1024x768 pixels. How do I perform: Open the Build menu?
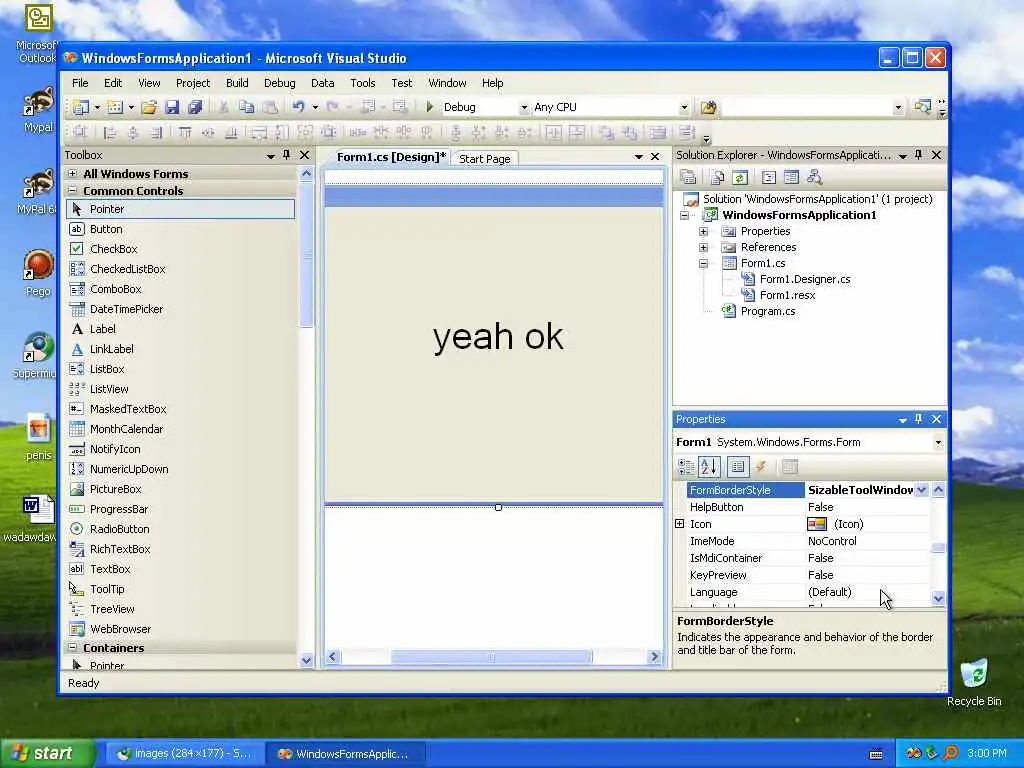(x=237, y=83)
